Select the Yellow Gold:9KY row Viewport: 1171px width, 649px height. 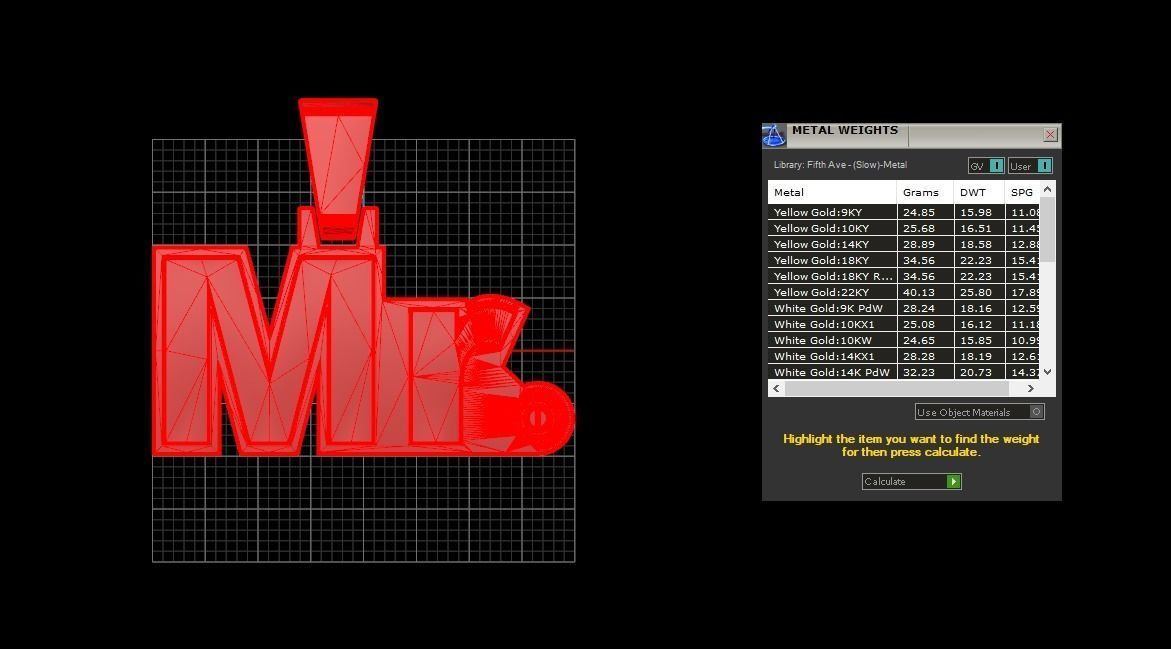click(904, 212)
